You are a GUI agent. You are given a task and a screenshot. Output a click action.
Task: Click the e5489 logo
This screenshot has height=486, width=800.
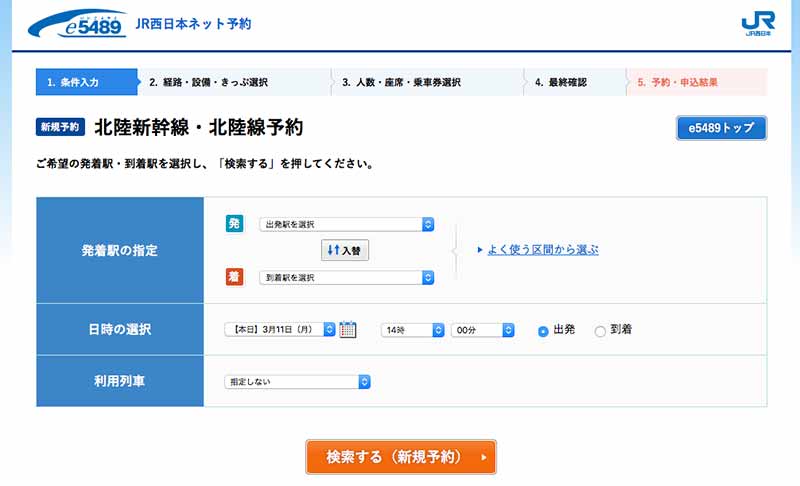(78, 23)
